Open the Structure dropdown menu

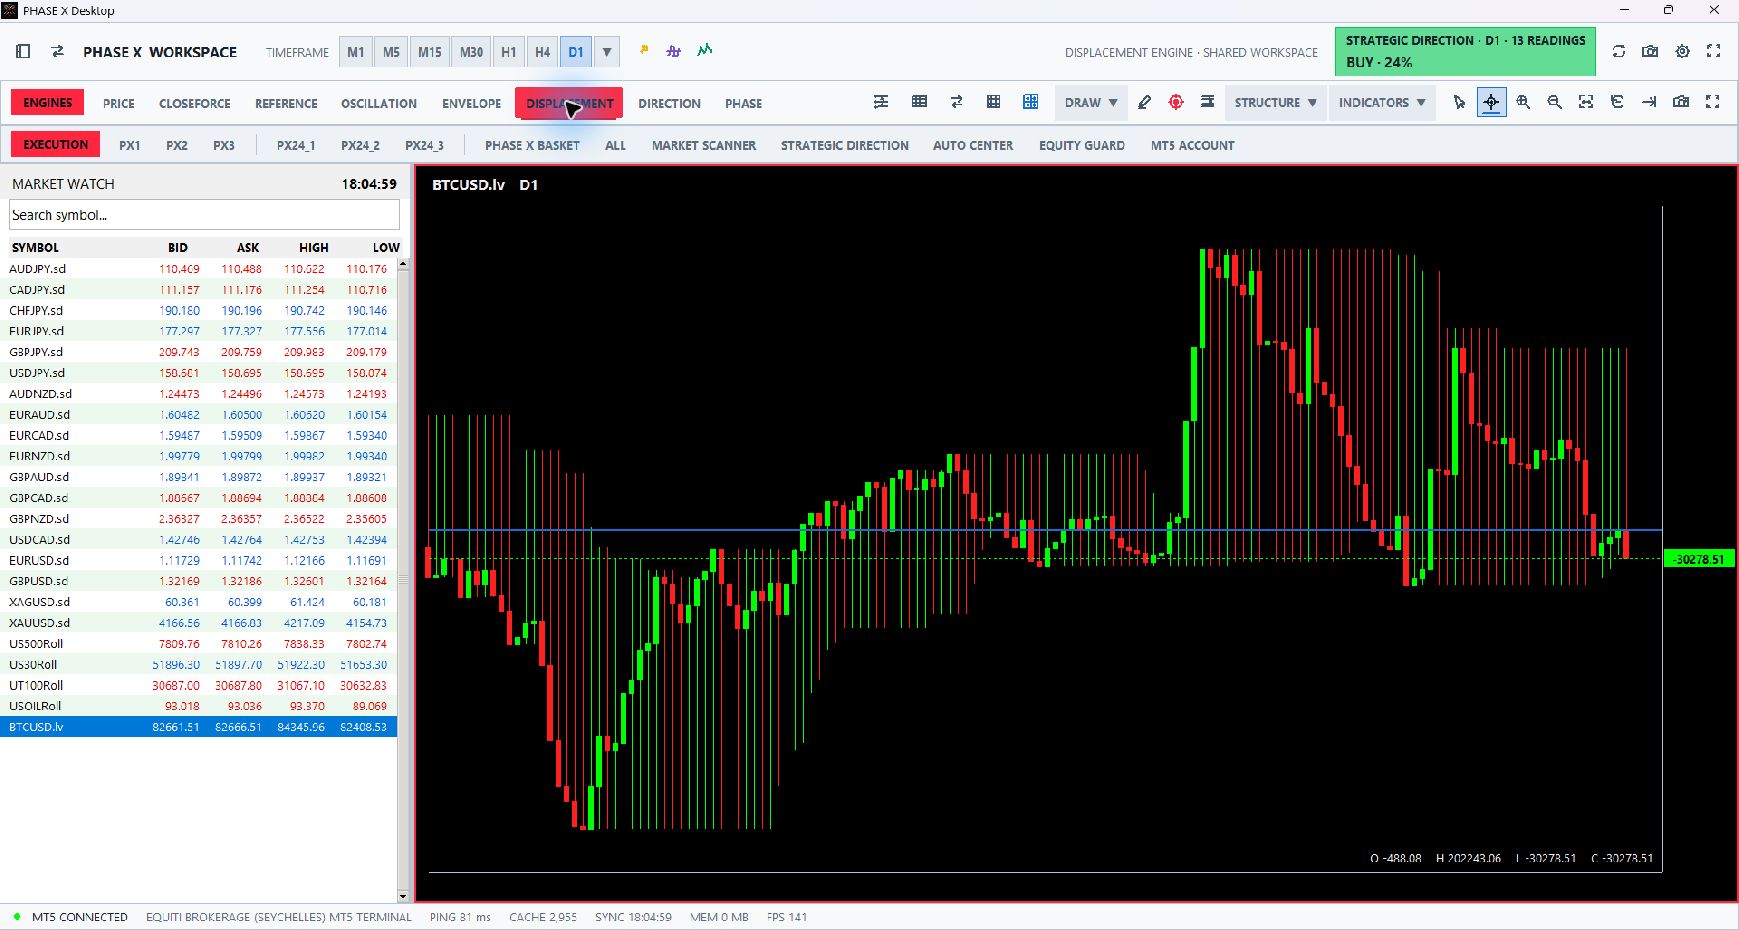pos(1275,102)
